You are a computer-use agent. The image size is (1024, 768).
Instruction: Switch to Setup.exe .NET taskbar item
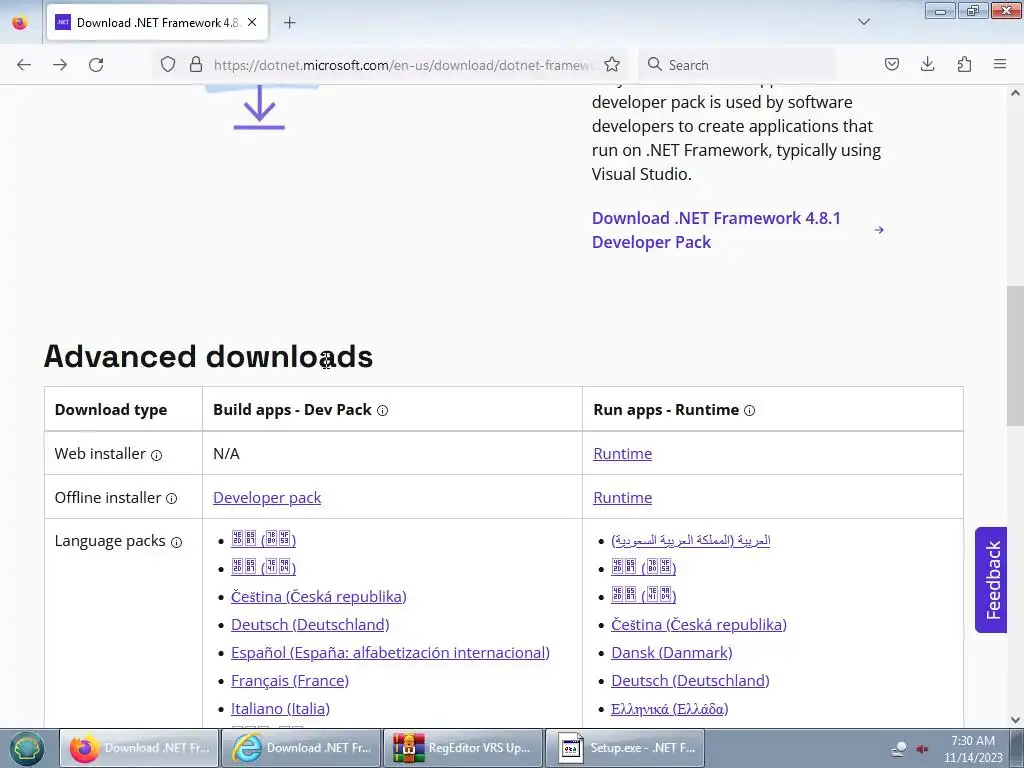[x=625, y=748]
